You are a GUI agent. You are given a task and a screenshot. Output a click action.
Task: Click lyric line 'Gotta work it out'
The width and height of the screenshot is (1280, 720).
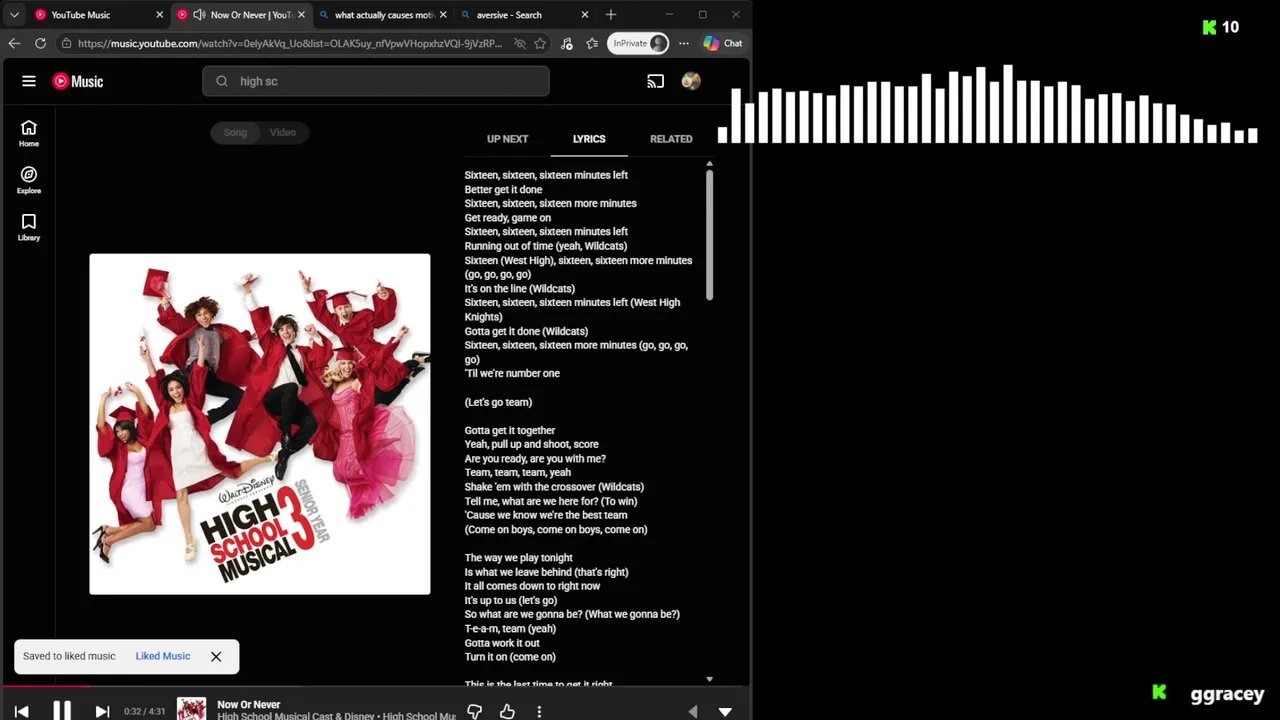pos(502,643)
